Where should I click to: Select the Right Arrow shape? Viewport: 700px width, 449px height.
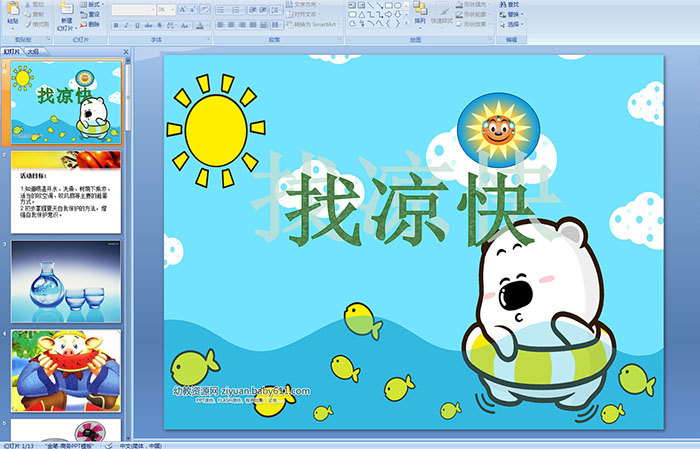(388, 14)
